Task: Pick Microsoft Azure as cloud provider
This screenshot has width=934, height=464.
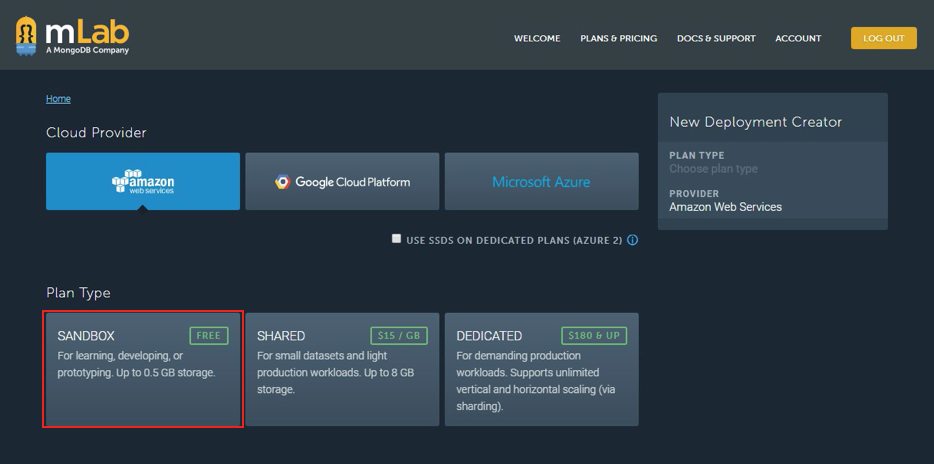Action: [541, 181]
